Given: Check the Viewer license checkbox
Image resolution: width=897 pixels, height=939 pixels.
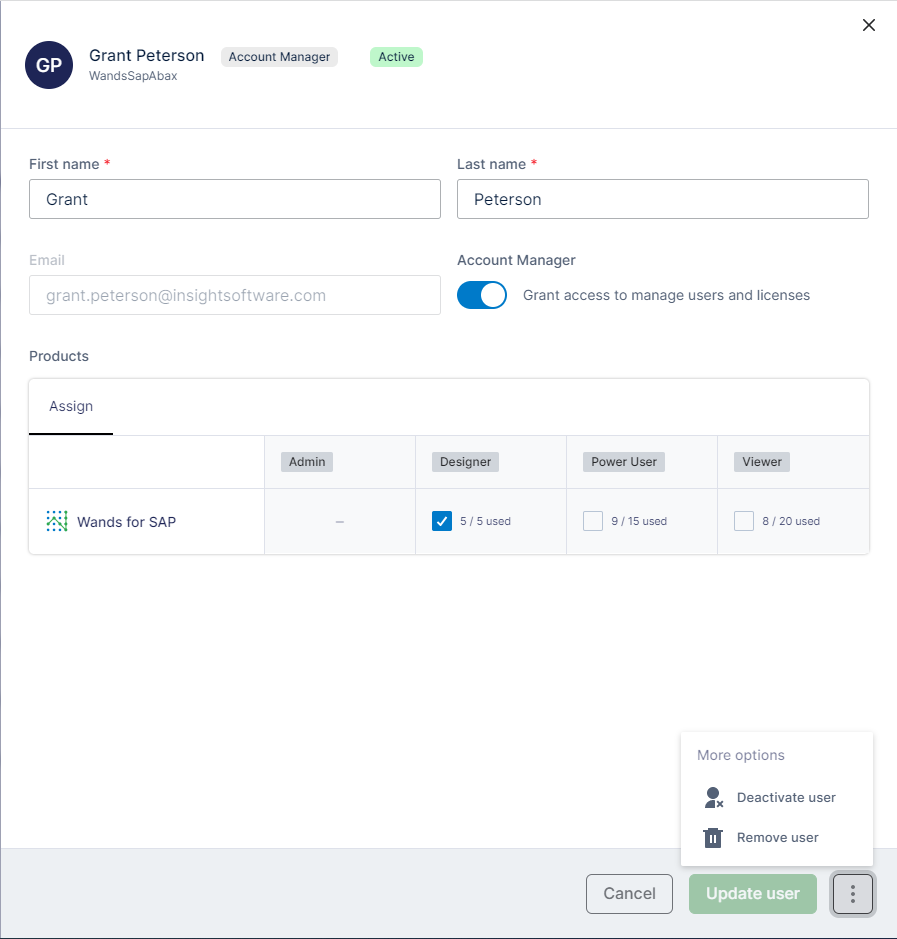Looking at the screenshot, I should pos(744,521).
